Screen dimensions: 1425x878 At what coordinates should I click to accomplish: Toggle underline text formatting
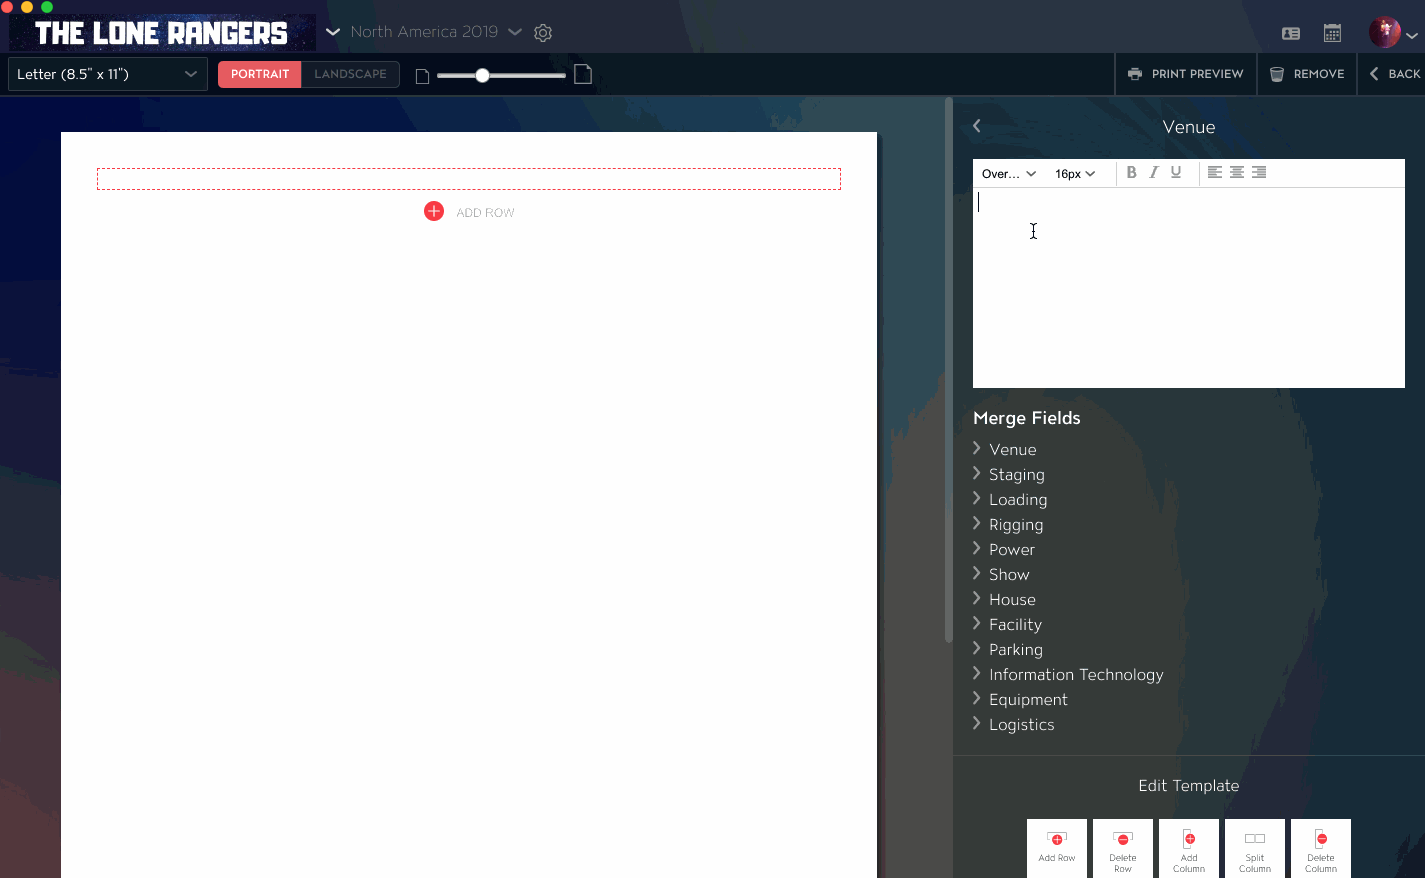tap(1176, 172)
